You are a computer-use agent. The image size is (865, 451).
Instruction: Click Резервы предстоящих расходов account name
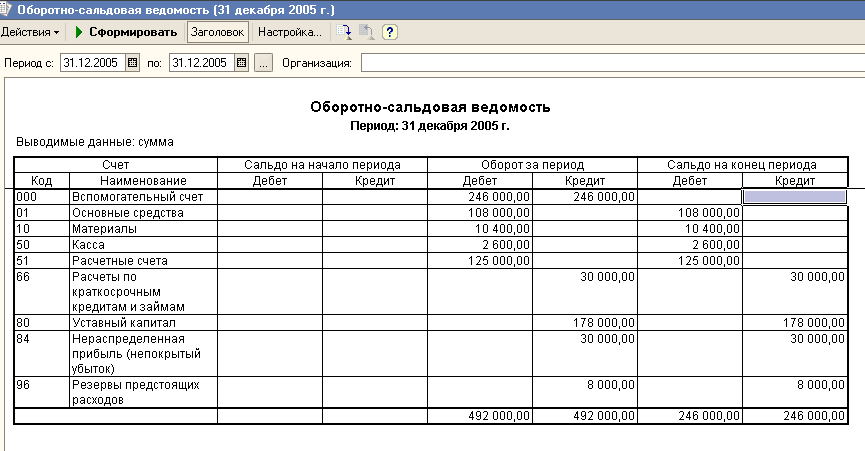[136, 392]
